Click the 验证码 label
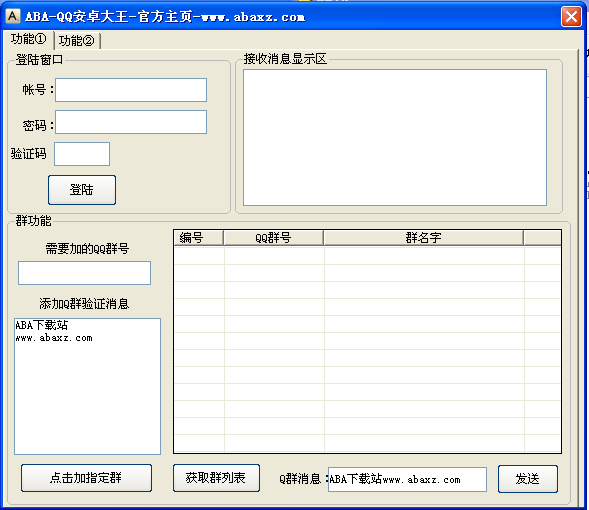589x510 pixels. pos(29,154)
